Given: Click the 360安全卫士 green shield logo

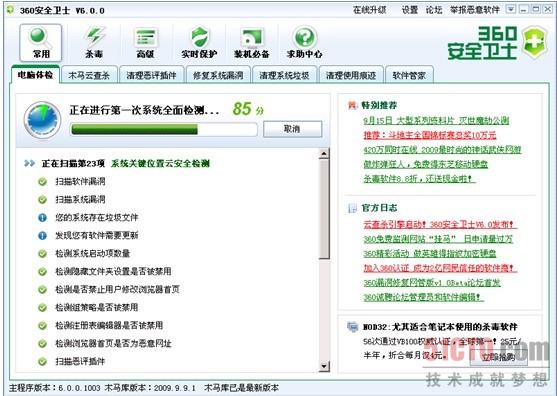Looking at the screenshot, I should 535,42.
